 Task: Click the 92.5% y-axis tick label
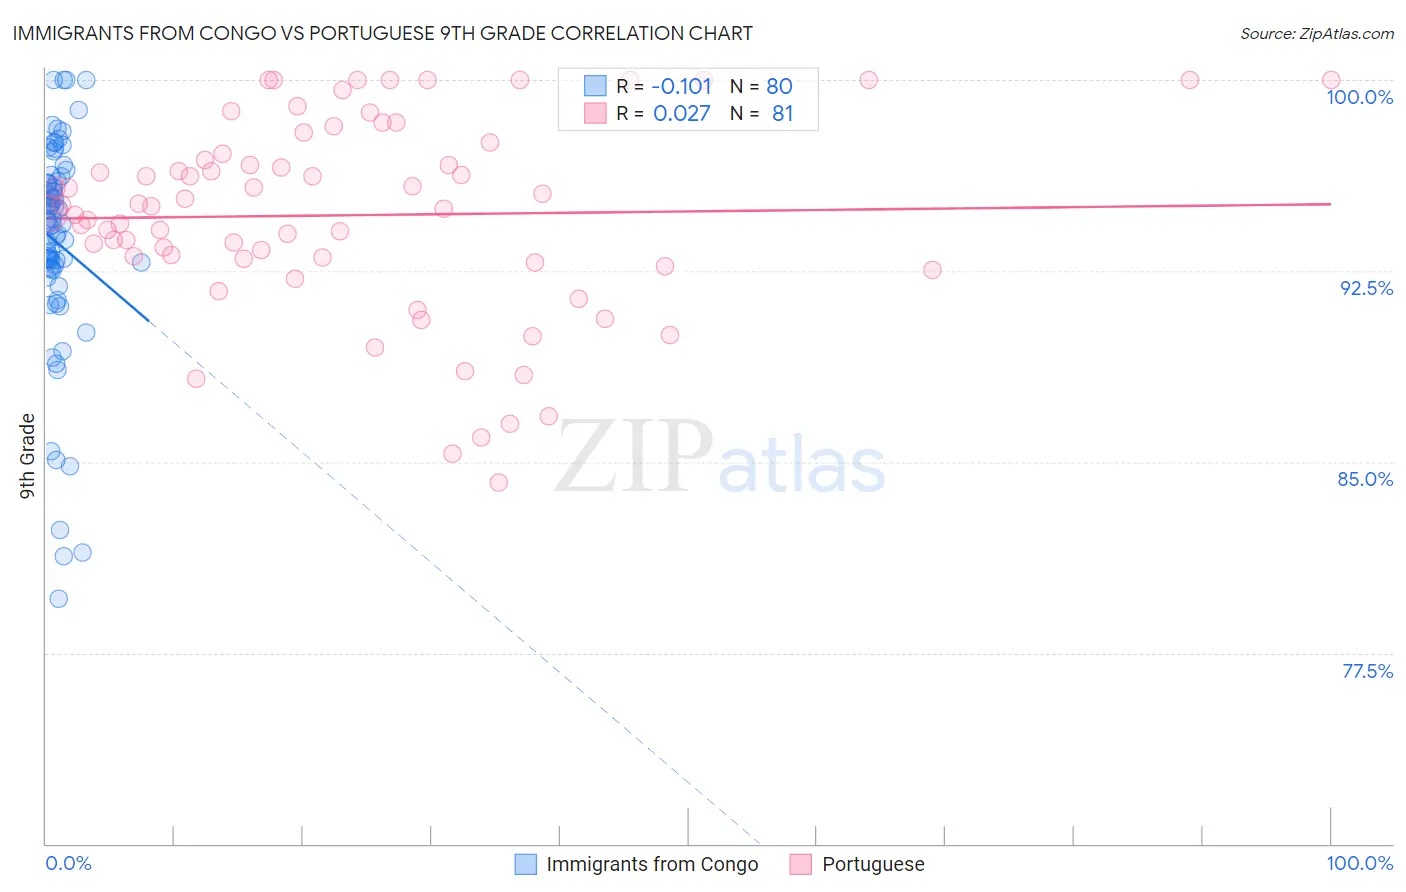pos(1366,288)
